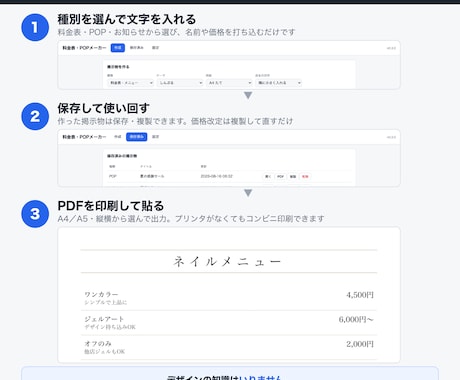
Task: Click the いりません link at bottom
Action: coord(260,377)
